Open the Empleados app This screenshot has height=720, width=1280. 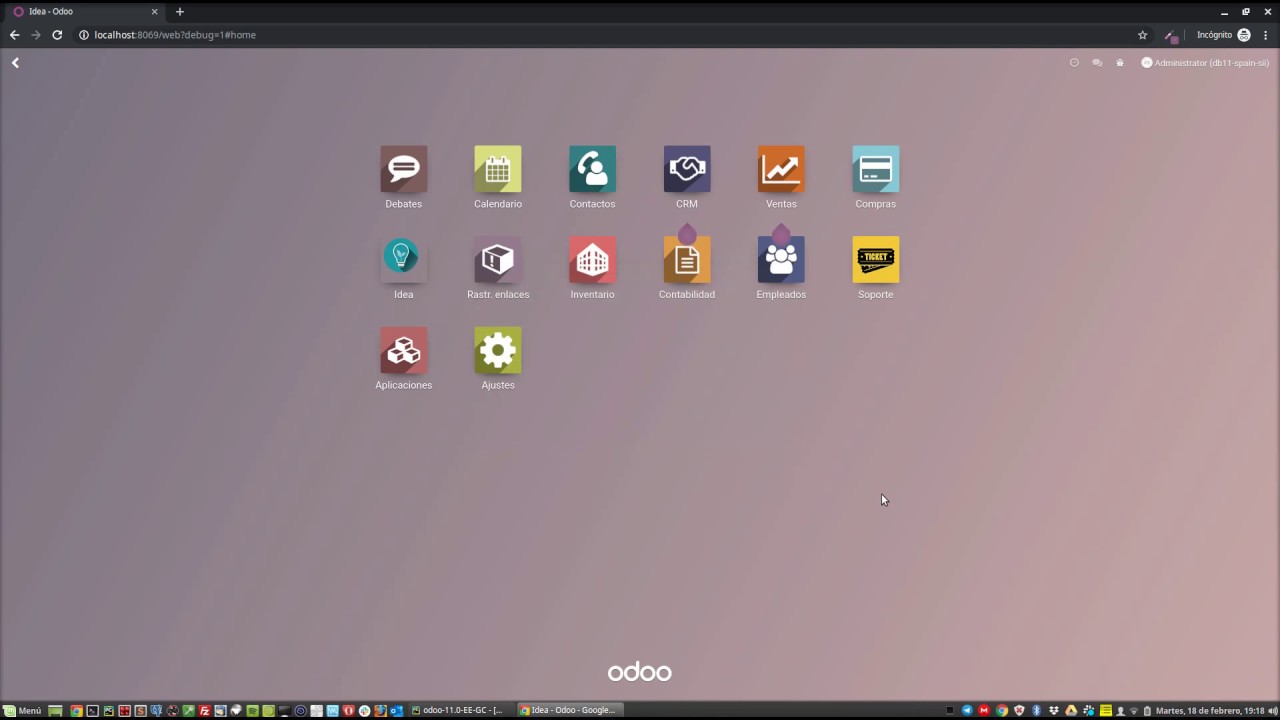tap(781, 268)
